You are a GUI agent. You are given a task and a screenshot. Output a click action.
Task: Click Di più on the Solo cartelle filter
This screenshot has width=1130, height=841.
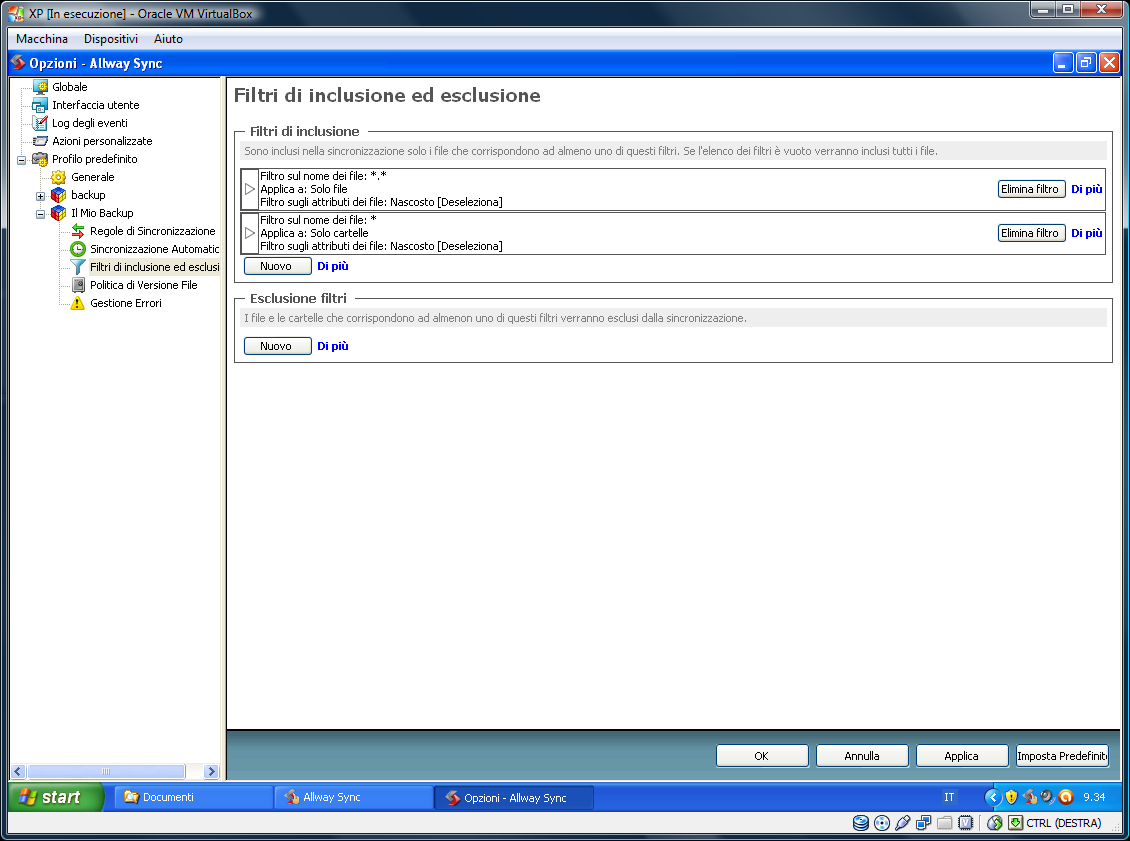click(1087, 233)
